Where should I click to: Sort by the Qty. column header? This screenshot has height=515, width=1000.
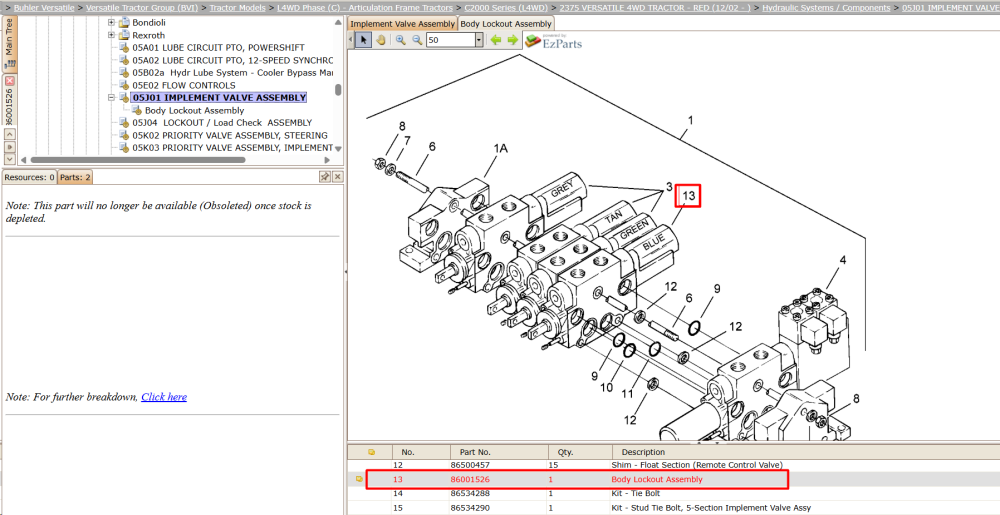[x=580, y=452]
